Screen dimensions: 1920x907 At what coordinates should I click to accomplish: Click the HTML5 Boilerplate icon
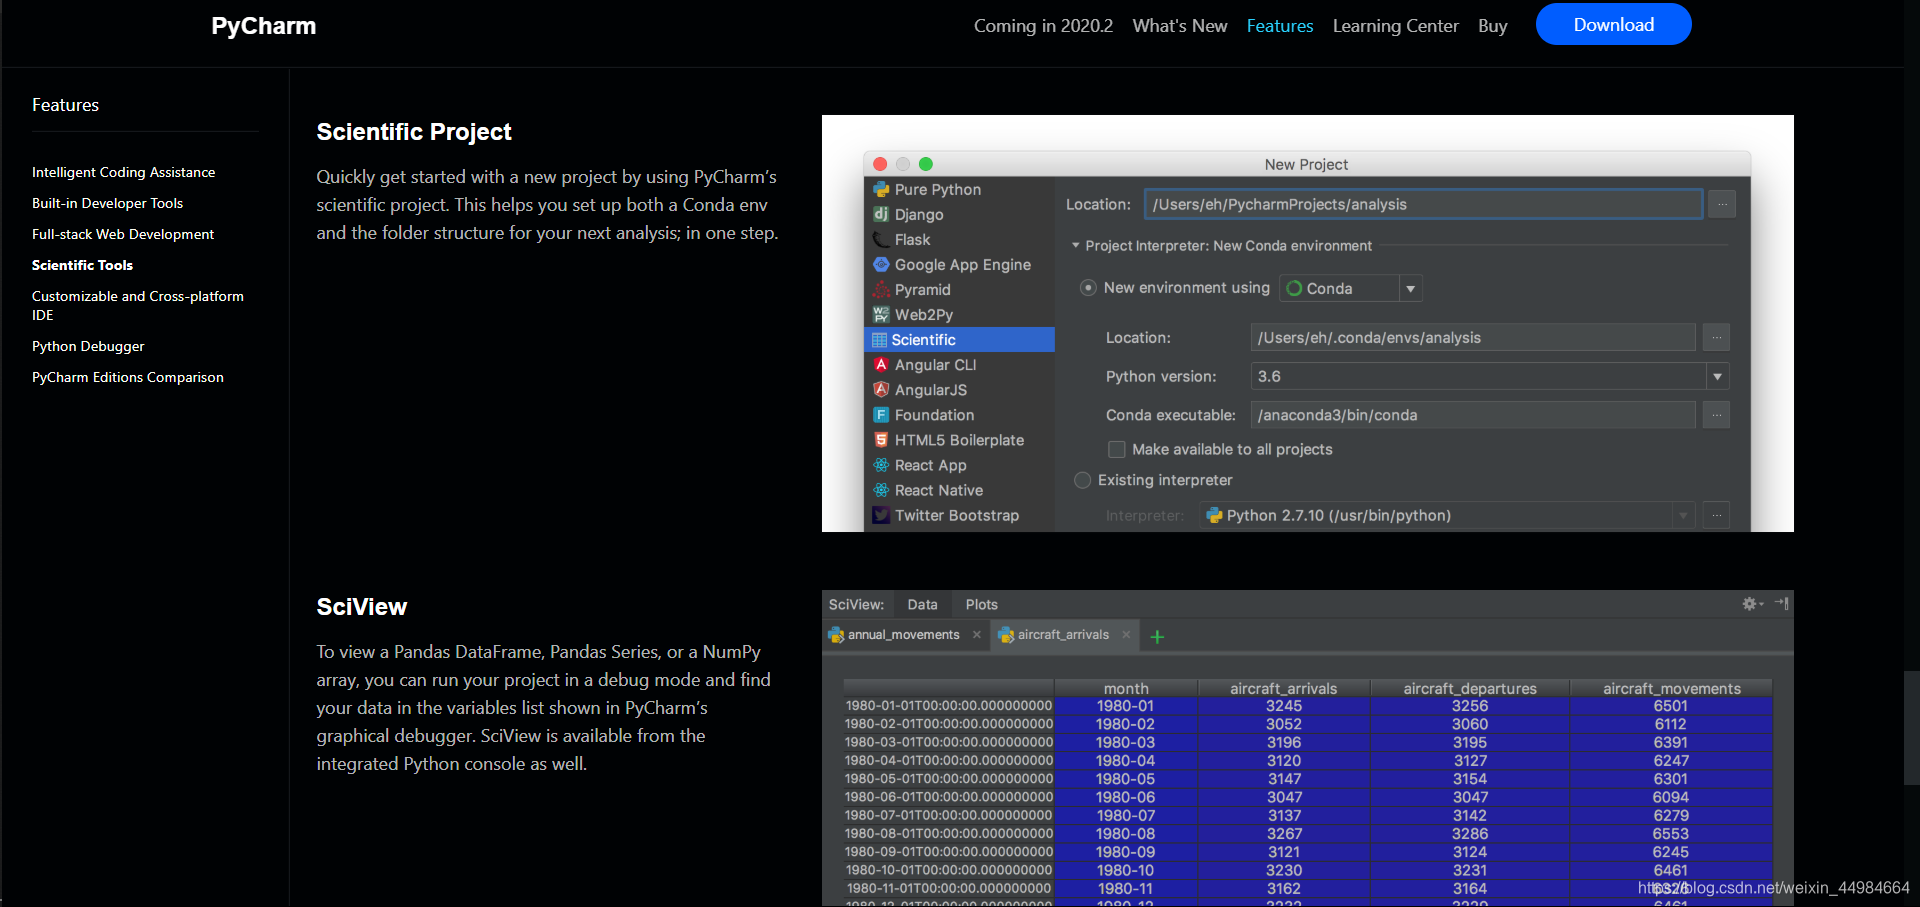[881, 440]
